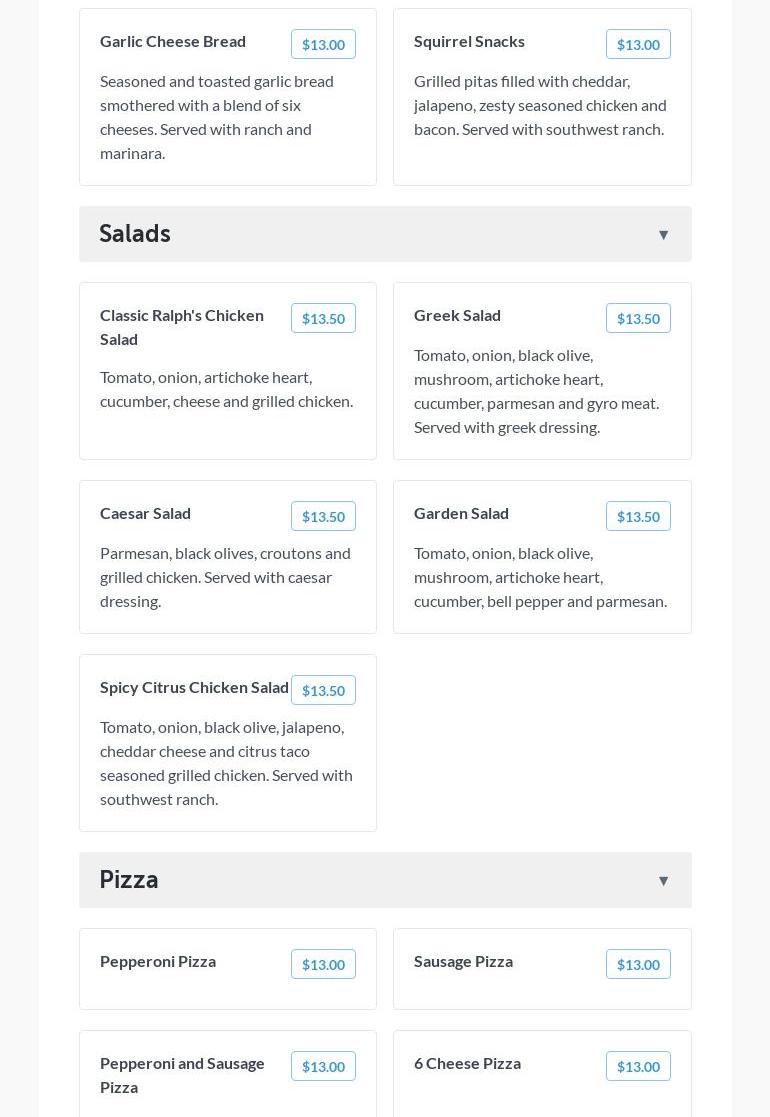770x1117 pixels.
Task: Select the Garden Salad description text
Action: tap(540, 577)
